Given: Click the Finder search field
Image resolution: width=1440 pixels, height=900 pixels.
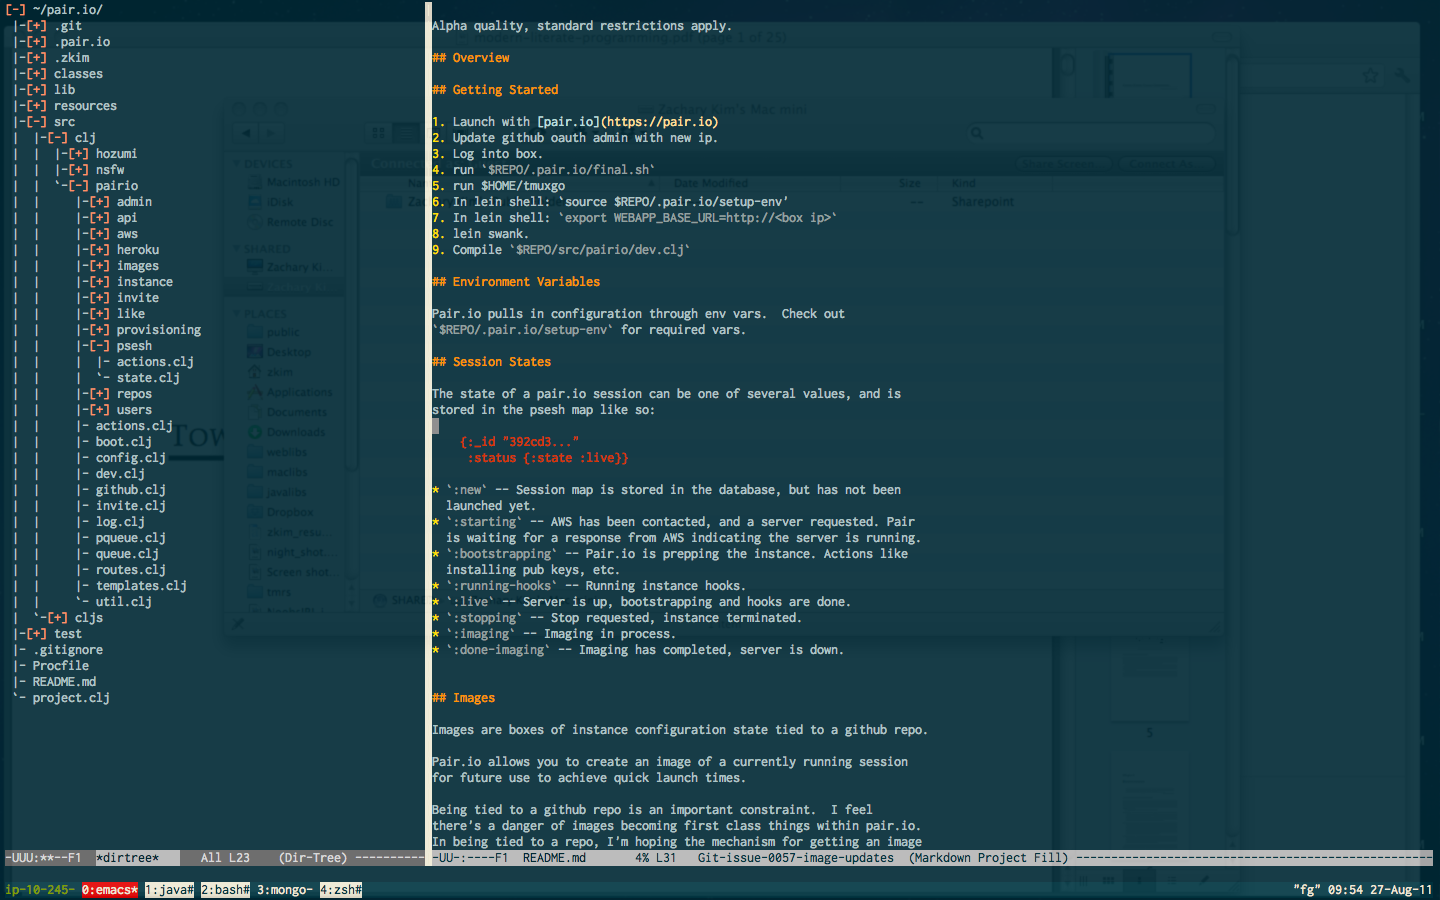Looking at the screenshot, I should 1090,132.
